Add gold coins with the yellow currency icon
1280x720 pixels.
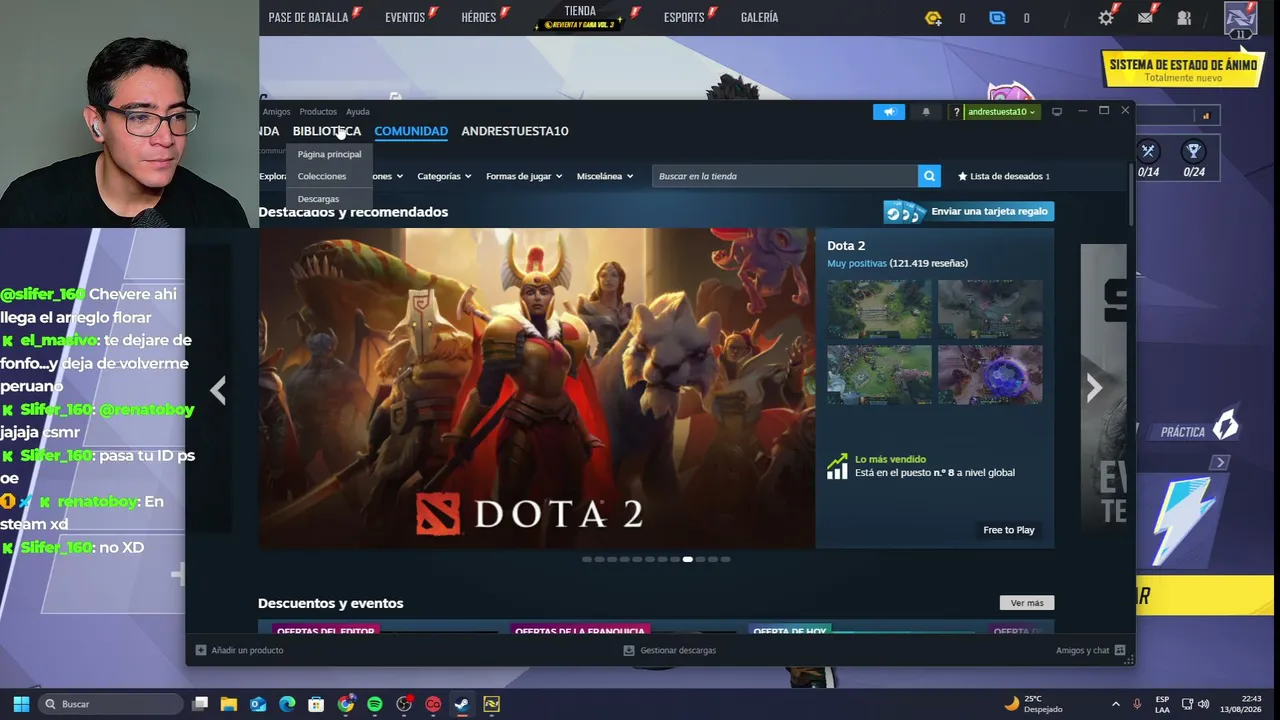pos(934,18)
